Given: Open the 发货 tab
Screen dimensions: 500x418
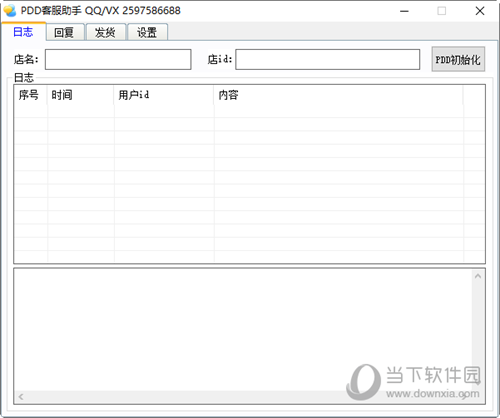Looking at the screenshot, I should (106, 32).
